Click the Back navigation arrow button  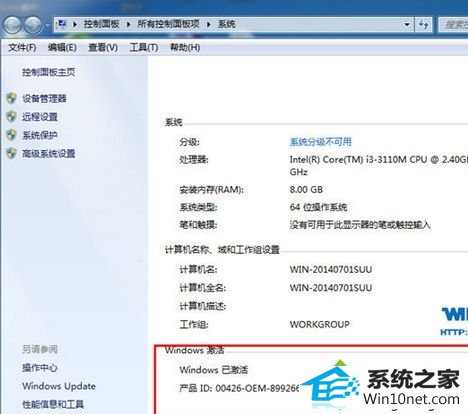tap(12, 25)
